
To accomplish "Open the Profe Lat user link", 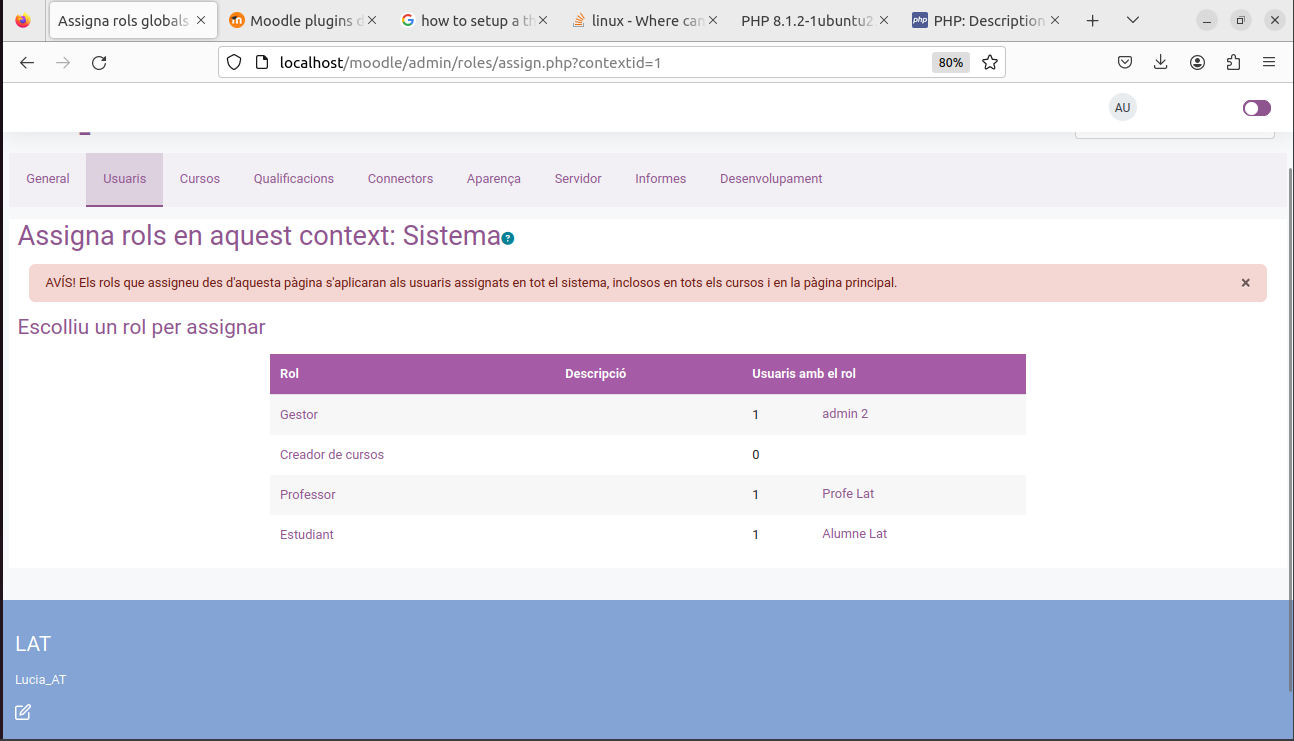I will 847,493.
